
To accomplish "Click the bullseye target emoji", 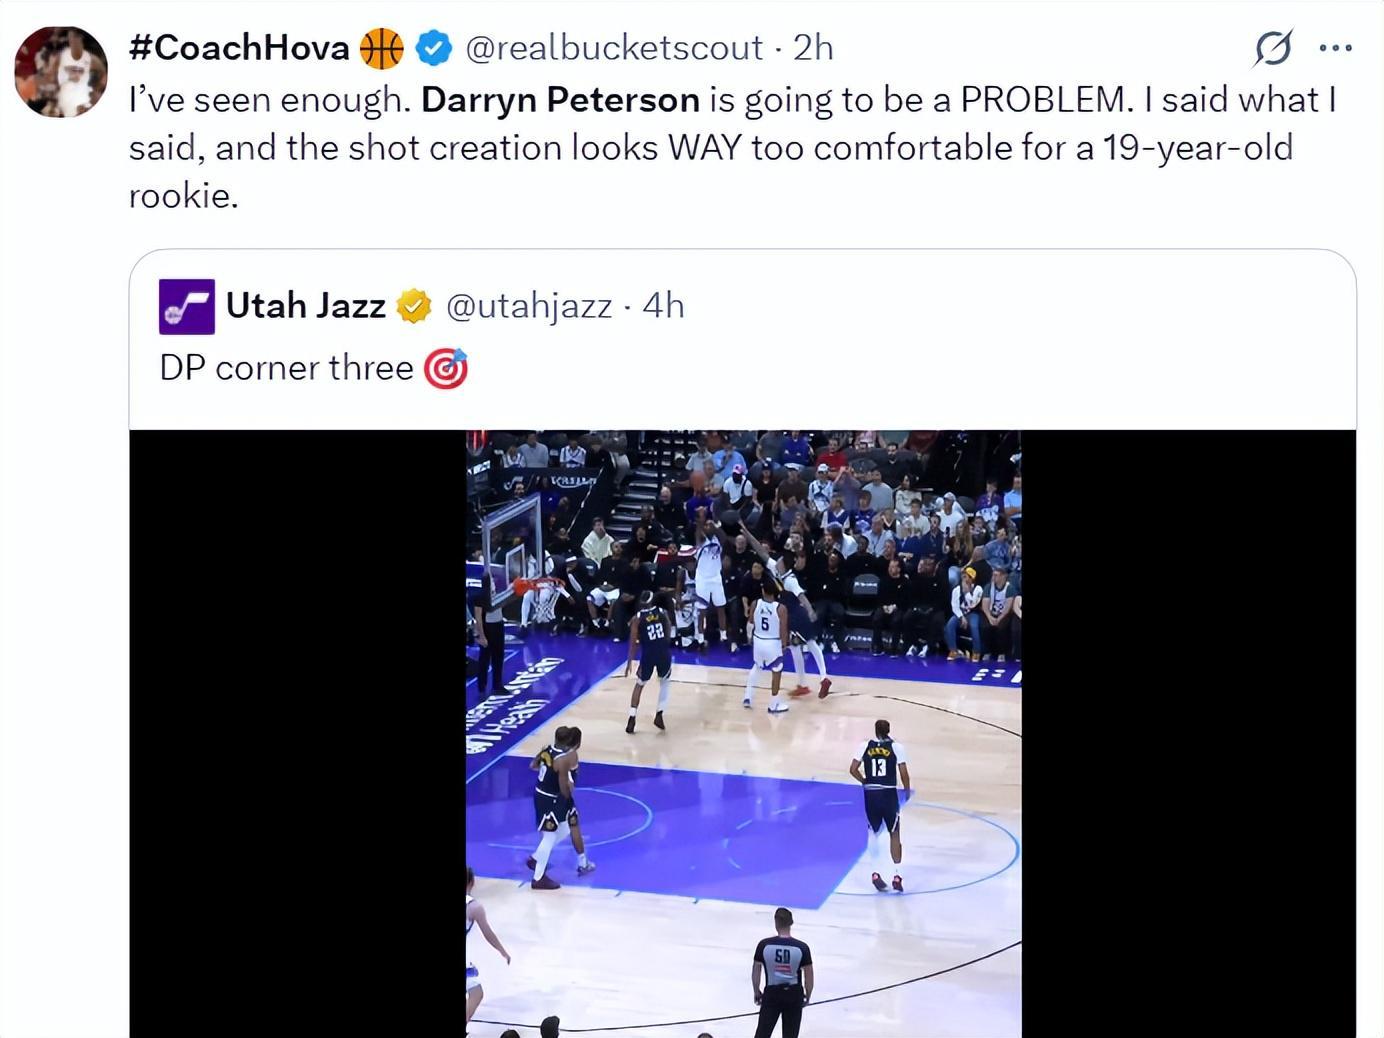I will pos(446,368).
